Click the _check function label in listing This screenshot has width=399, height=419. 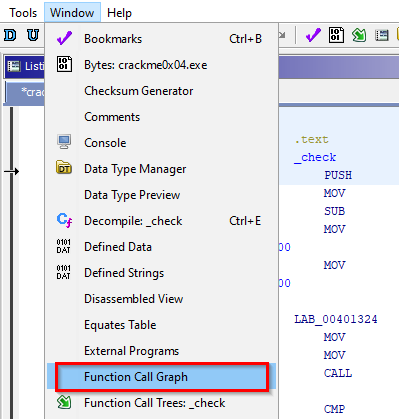coord(315,157)
